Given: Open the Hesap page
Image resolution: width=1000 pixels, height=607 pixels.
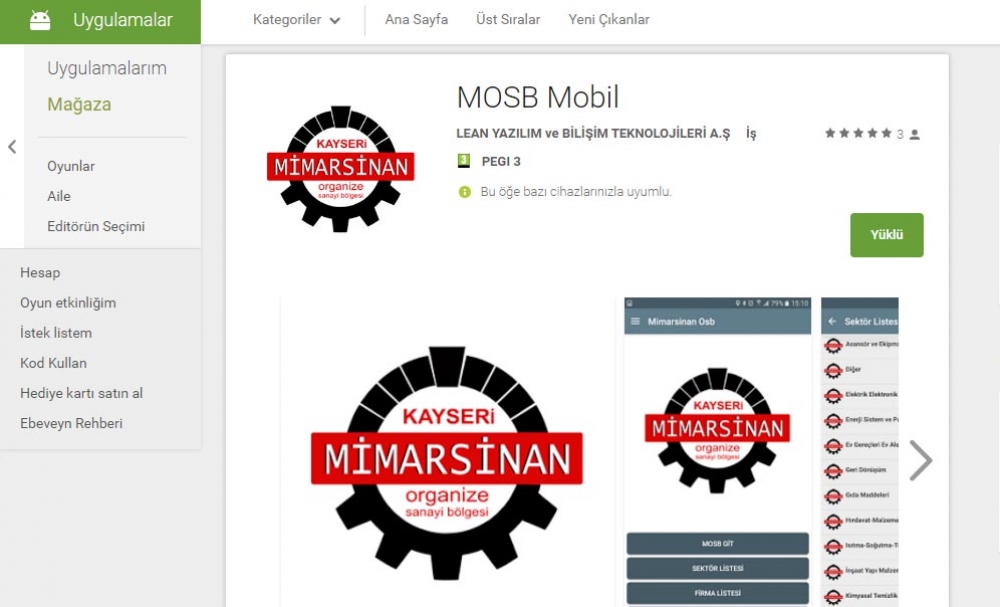Looking at the screenshot, I should pyautogui.click(x=40, y=273).
